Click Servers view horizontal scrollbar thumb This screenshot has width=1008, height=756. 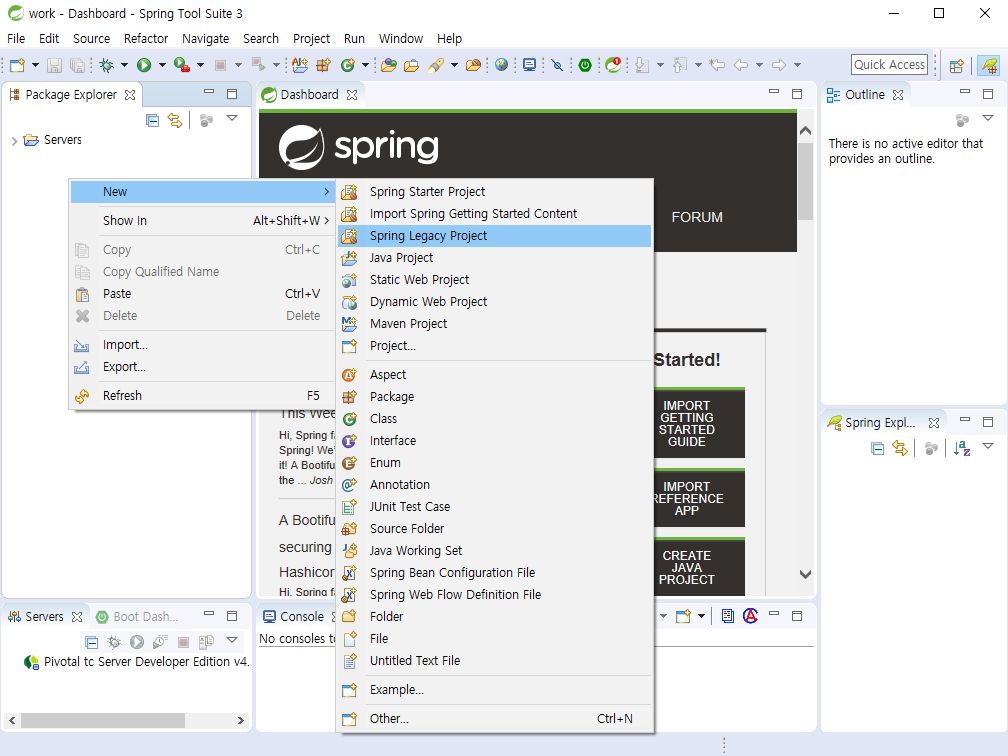coord(103,721)
